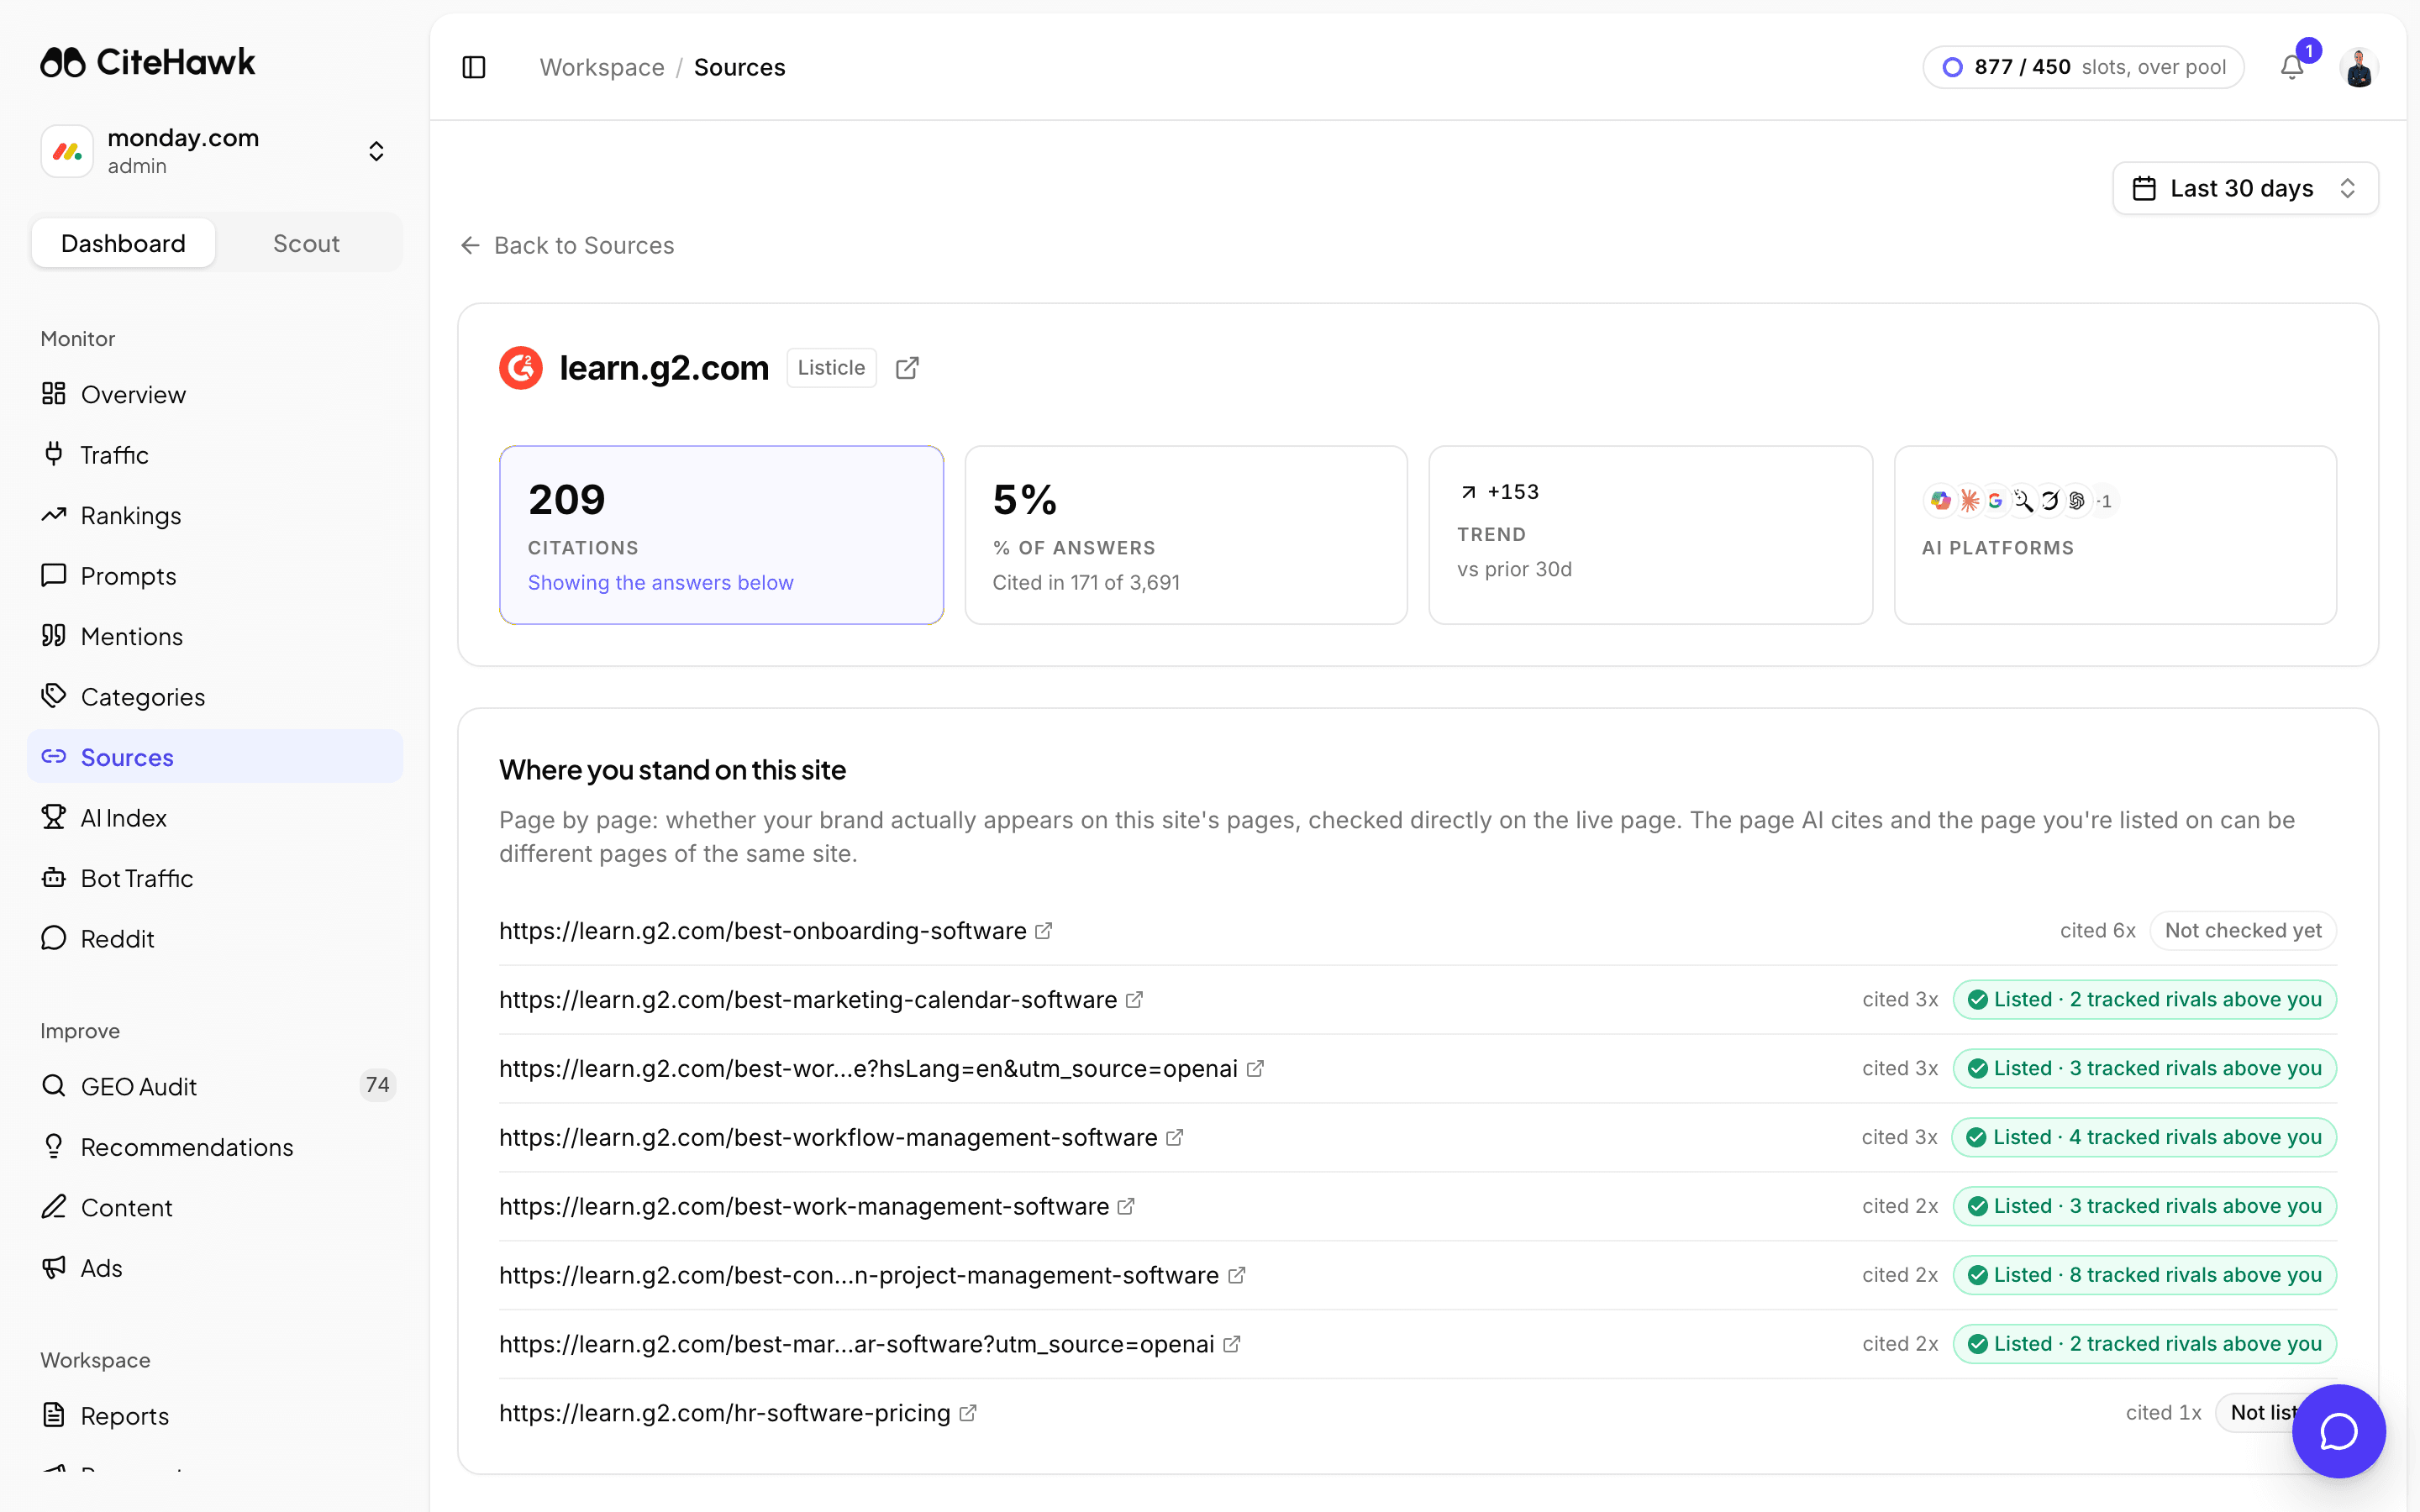2420x1512 pixels.
Task: Select the +153 Trend card
Action: [1650, 535]
